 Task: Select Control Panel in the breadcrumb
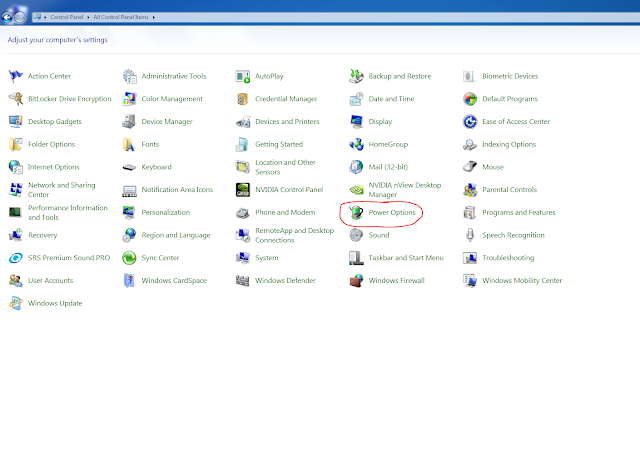coord(67,17)
